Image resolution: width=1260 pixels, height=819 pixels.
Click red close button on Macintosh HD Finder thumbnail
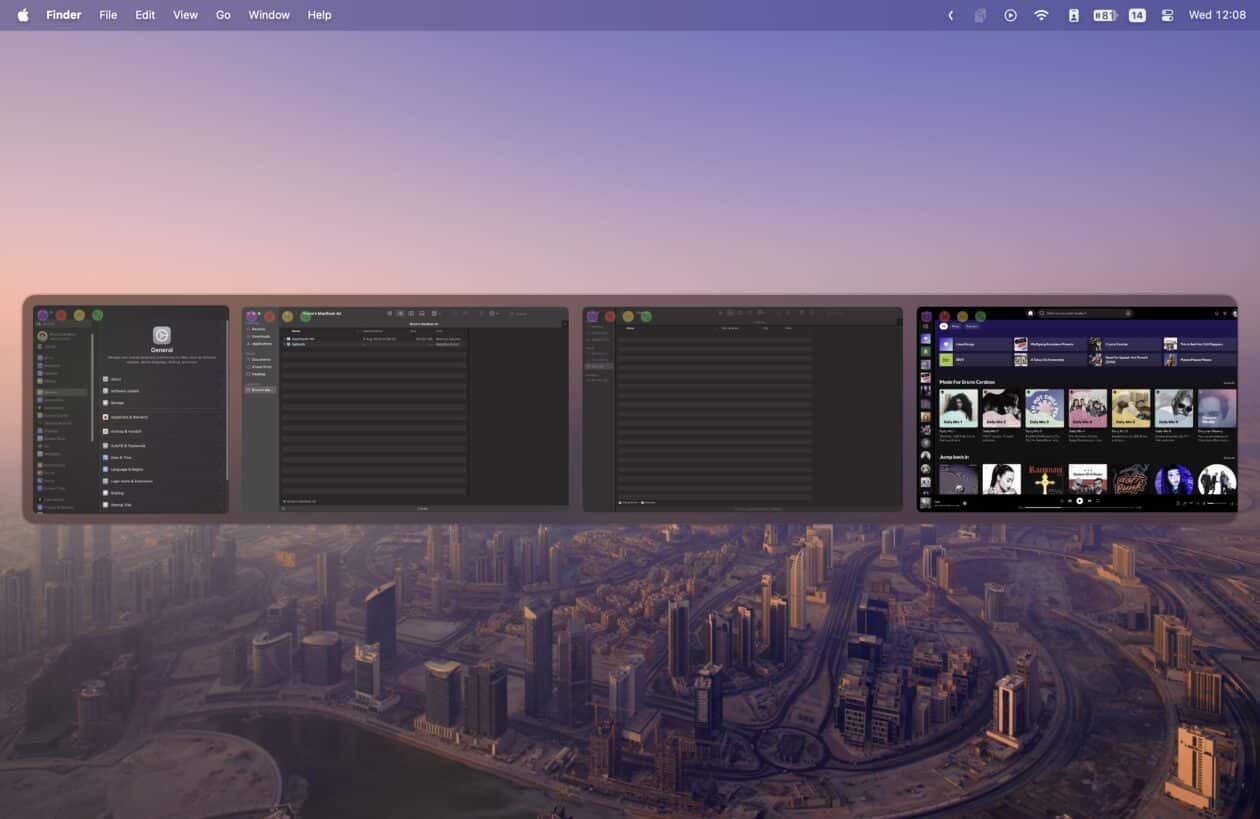tap(270, 316)
